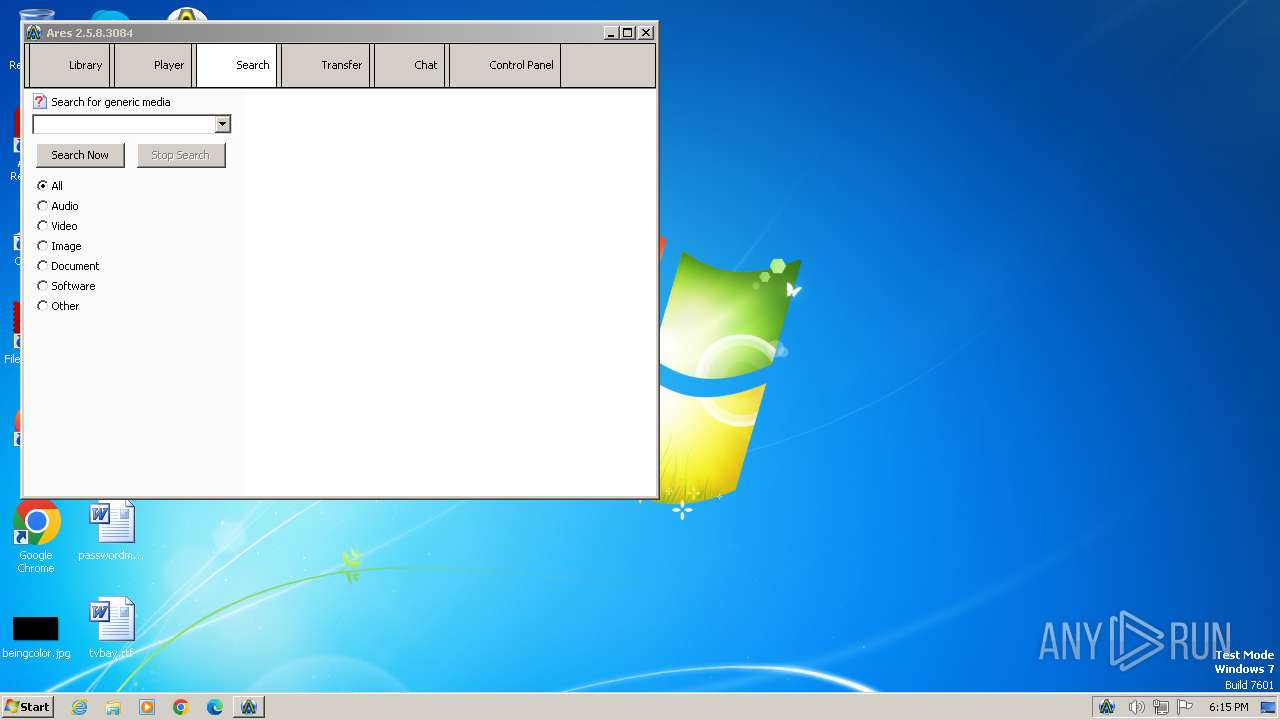Select the tvbay.rtf desktop file
The image size is (1280, 720).
click(x=111, y=629)
